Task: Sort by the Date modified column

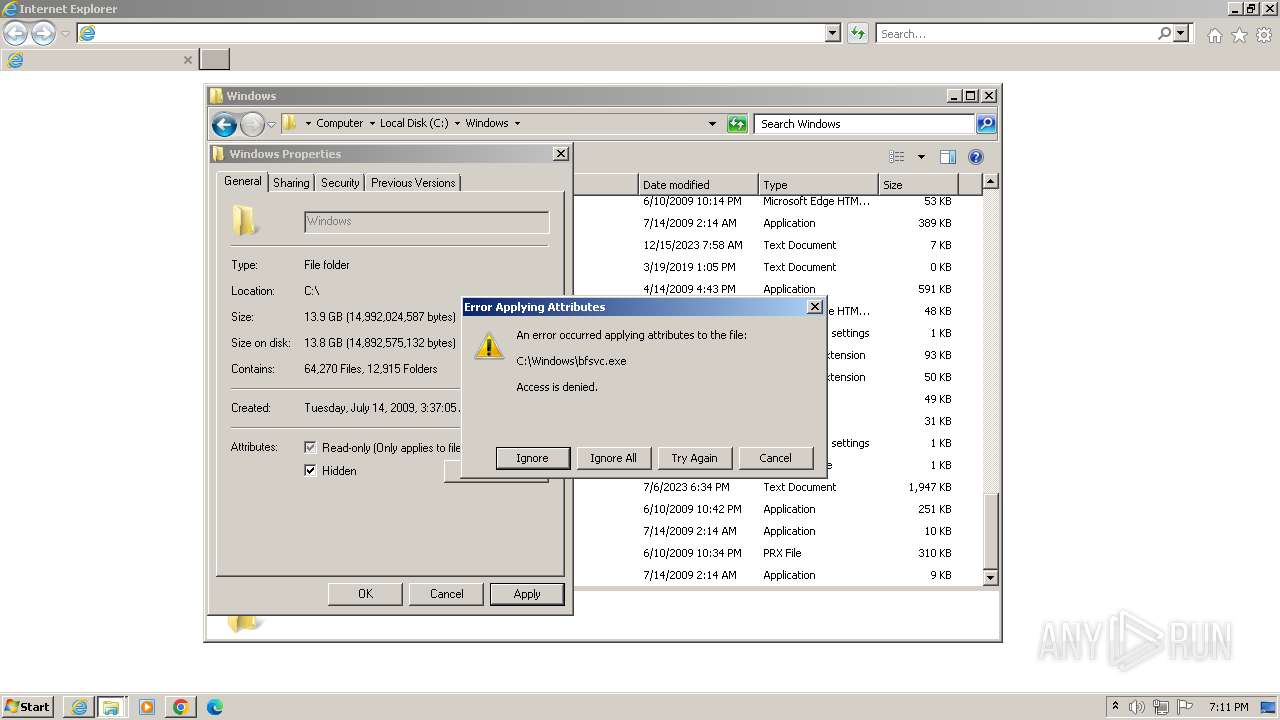Action: (698, 185)
